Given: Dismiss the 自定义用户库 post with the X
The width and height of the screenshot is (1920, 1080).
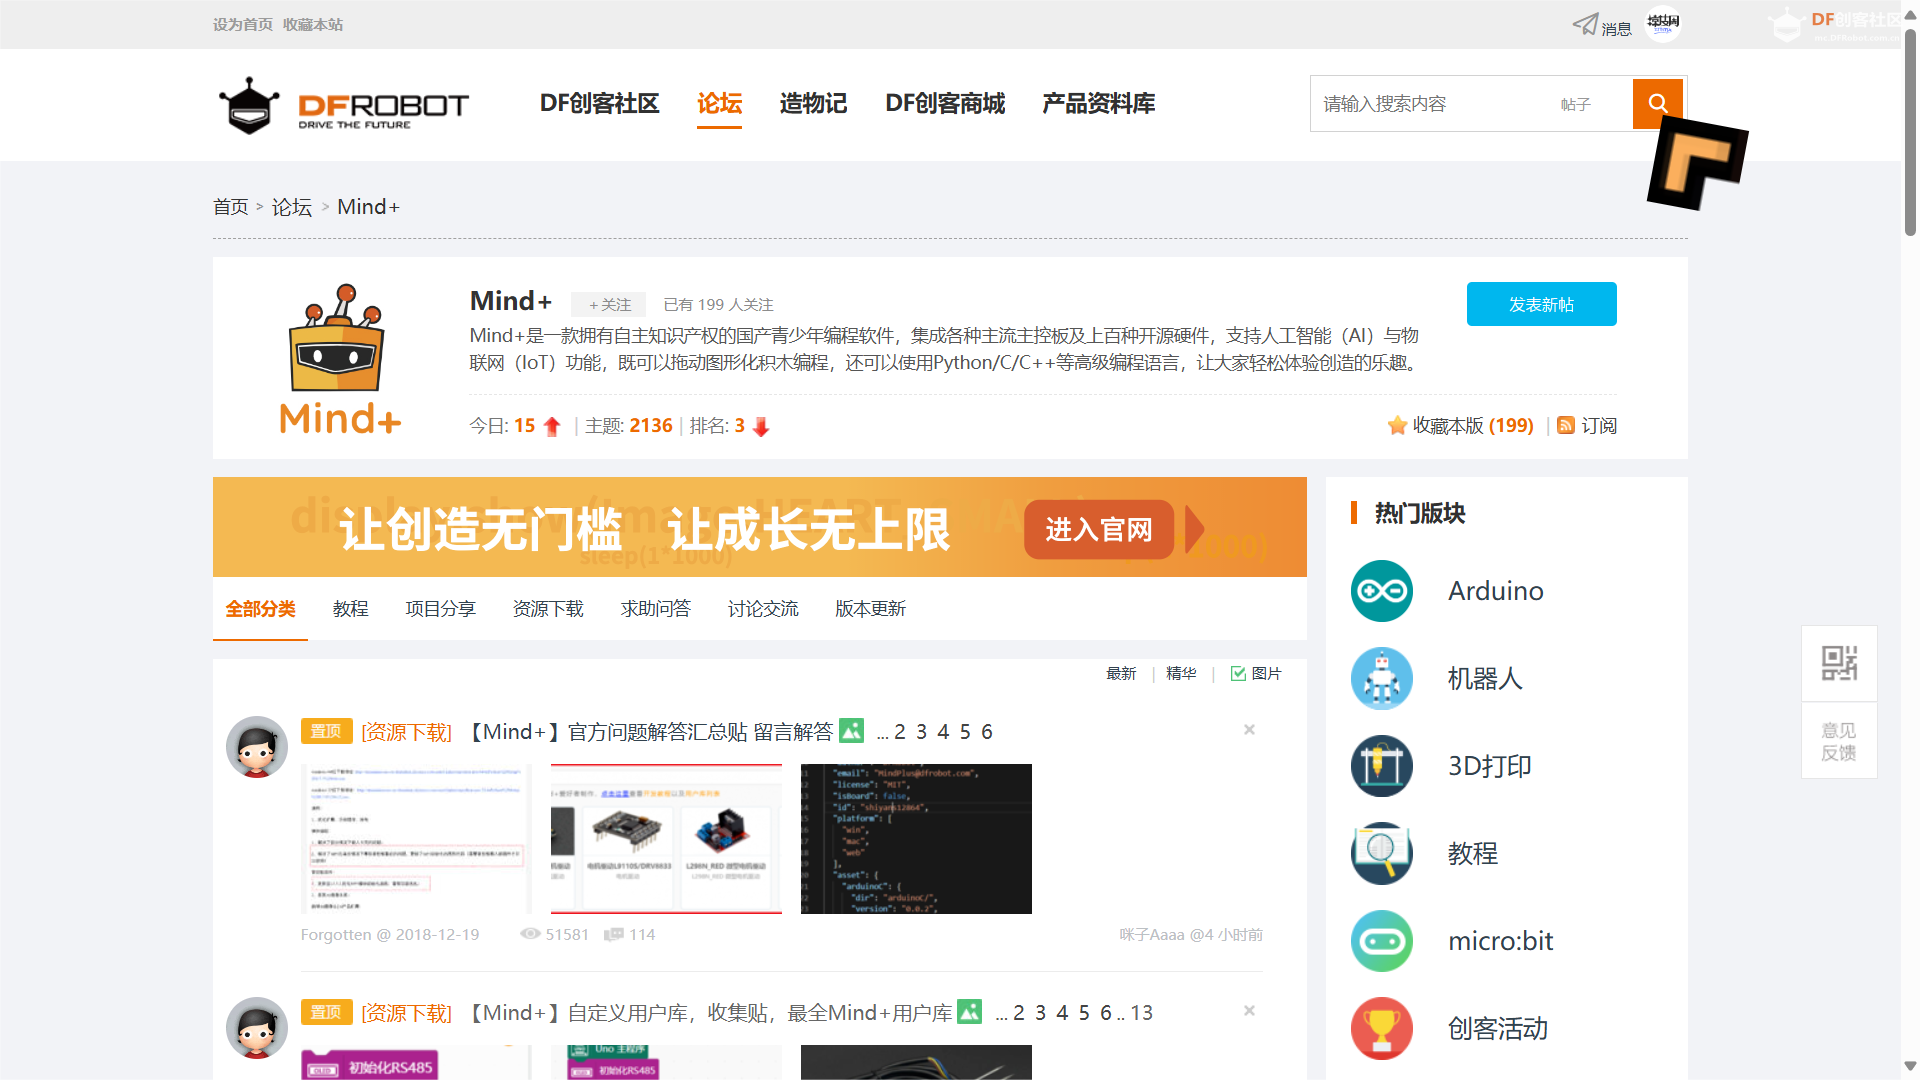Looking at the screenshot, I should click(x=1249, y=1011).
